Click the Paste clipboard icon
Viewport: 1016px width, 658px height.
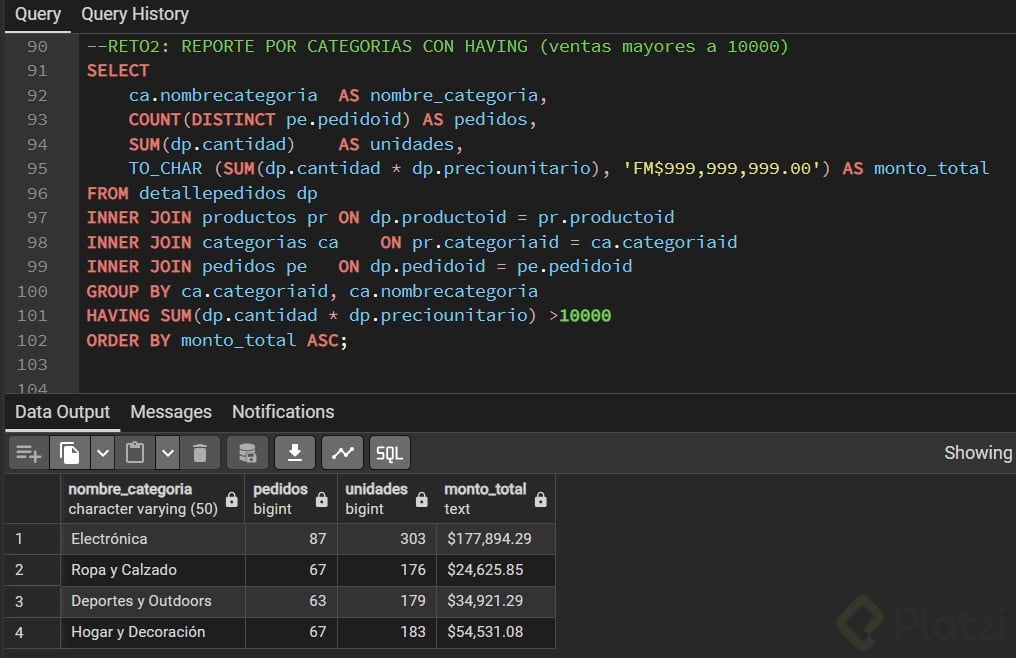[x=134, y=454]
